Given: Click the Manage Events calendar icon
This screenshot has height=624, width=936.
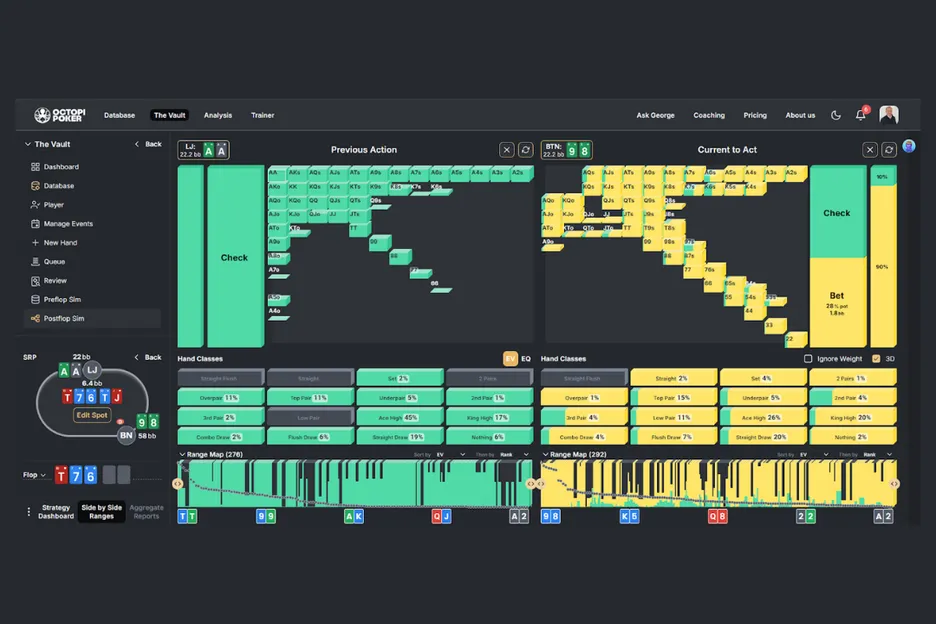Looking at the screenshot, I should (35, 224).
